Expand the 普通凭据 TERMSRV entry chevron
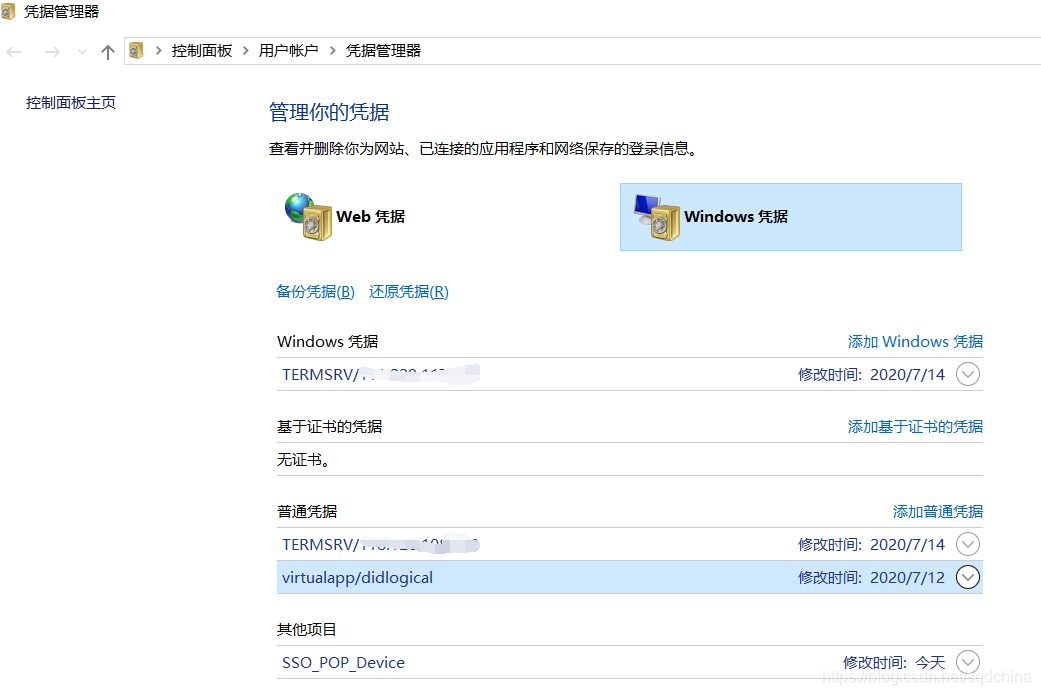 968,544
